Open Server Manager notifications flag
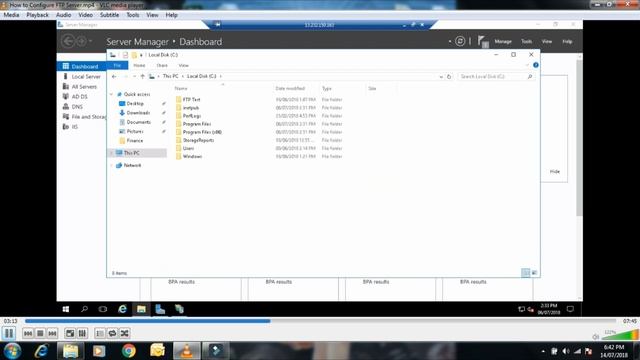 [x=482, y=41]
